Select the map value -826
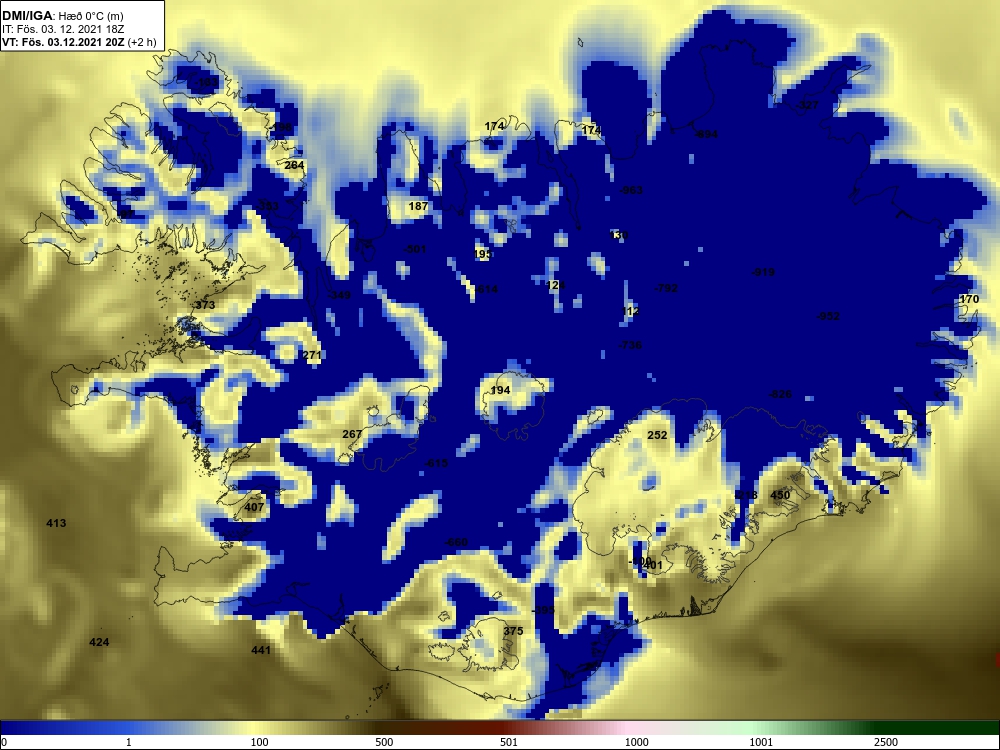 (780, 394)
